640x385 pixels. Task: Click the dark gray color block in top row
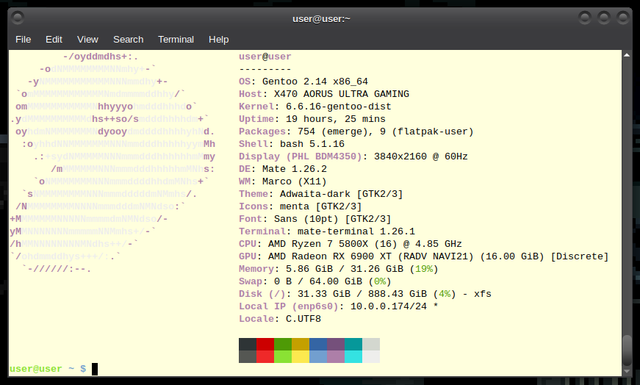click(248, 344)
